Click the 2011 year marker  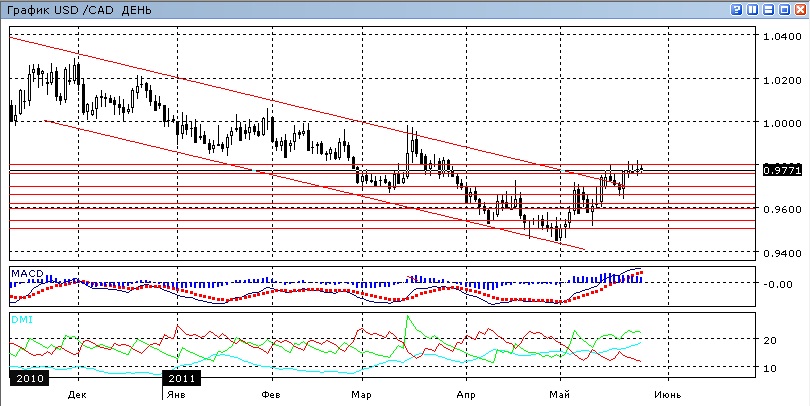click(x=181, y=379)
